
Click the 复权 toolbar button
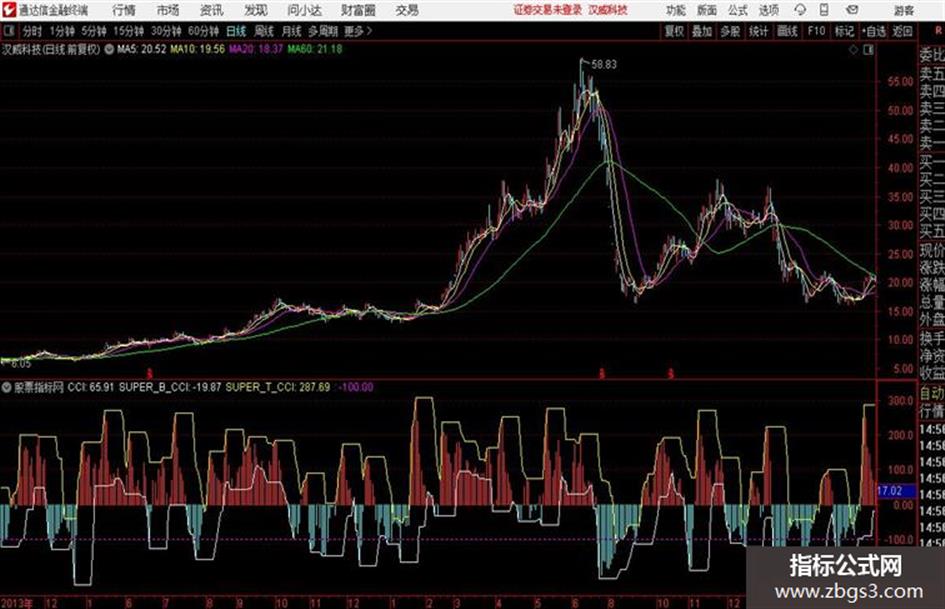click(x=674, y=31)
